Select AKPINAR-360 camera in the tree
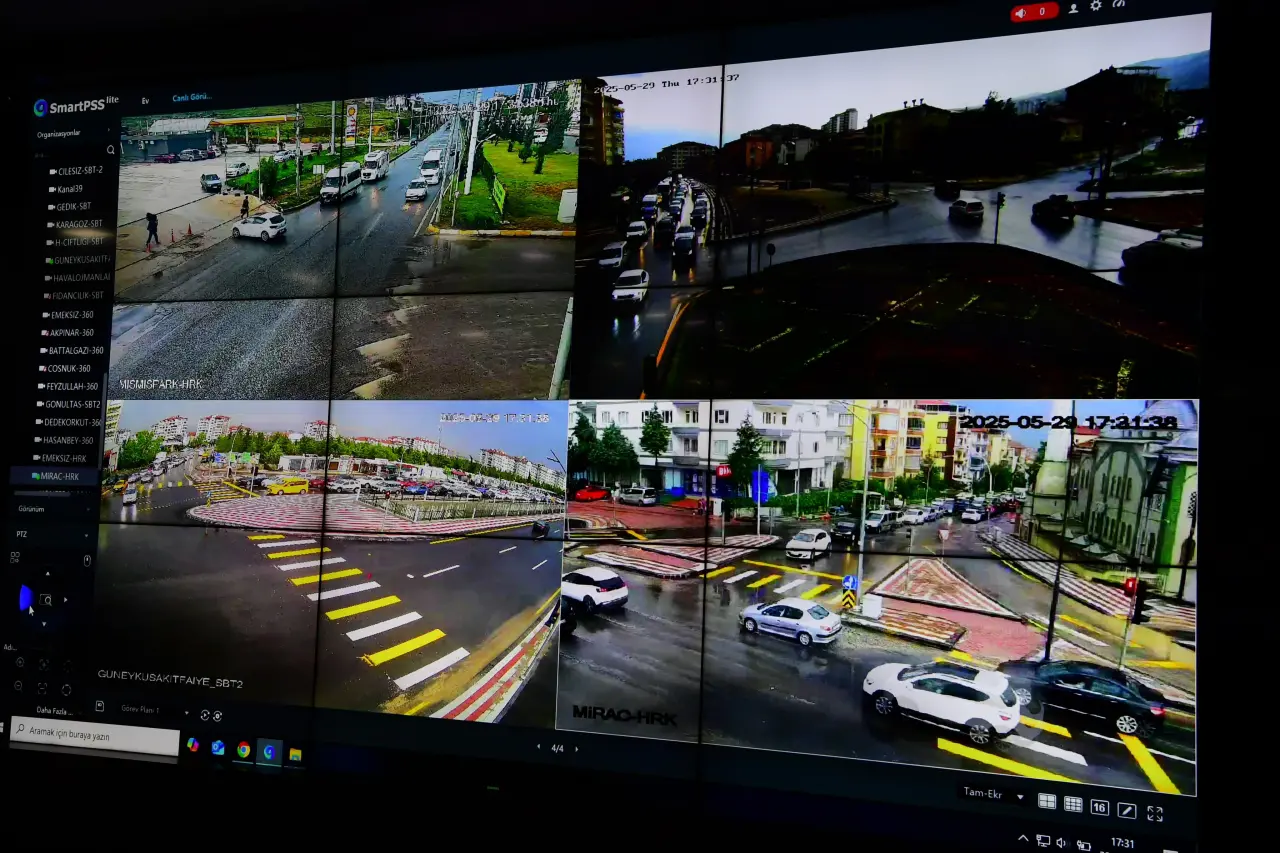1280x853 pixels. point(69,333)
